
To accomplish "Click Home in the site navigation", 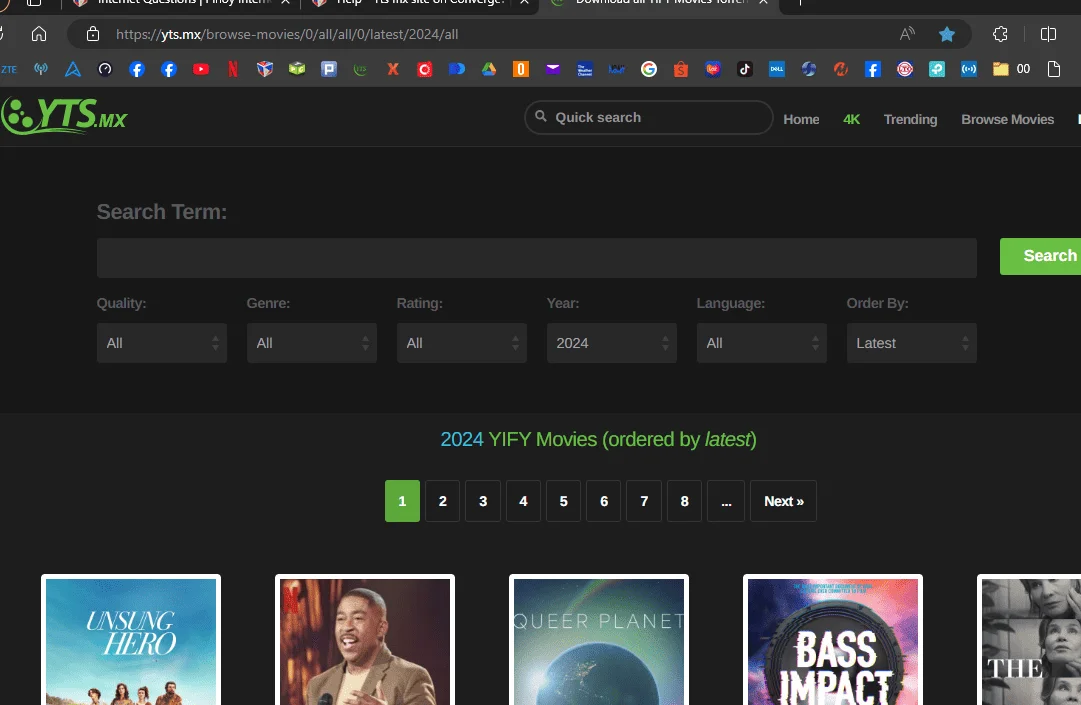I will pyautogui.click(x=801, y=119).
